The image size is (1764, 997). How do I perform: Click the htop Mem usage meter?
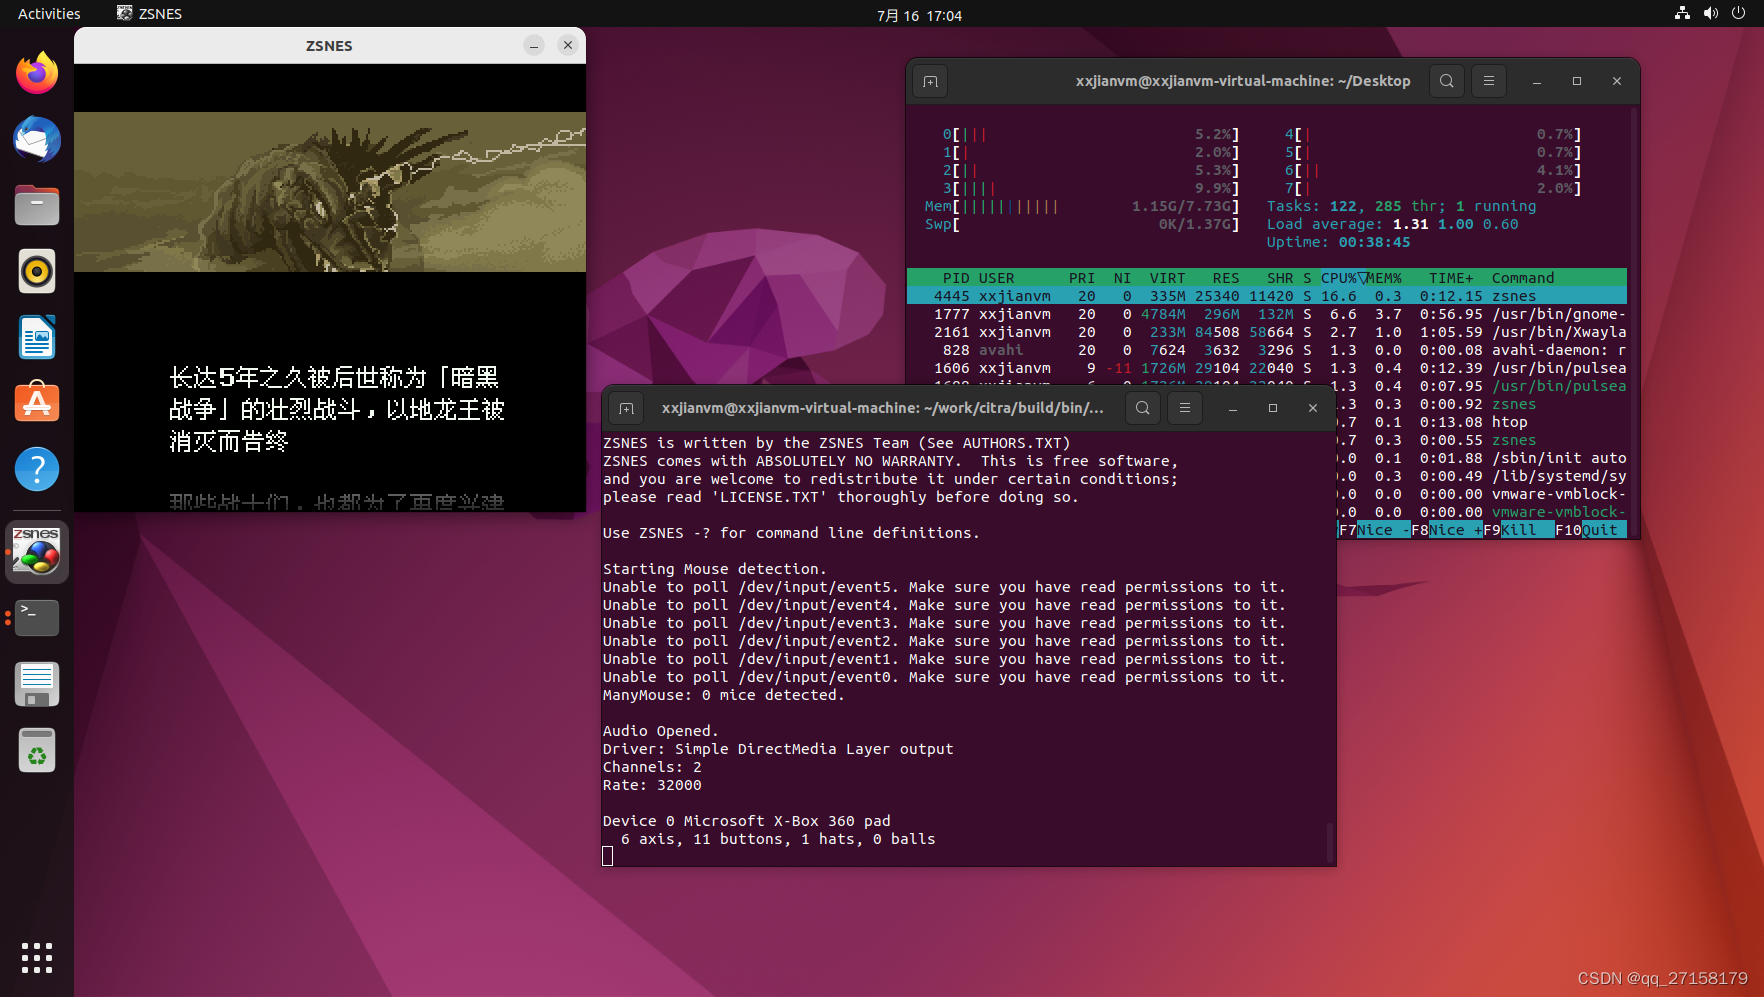click(1082, 206)
